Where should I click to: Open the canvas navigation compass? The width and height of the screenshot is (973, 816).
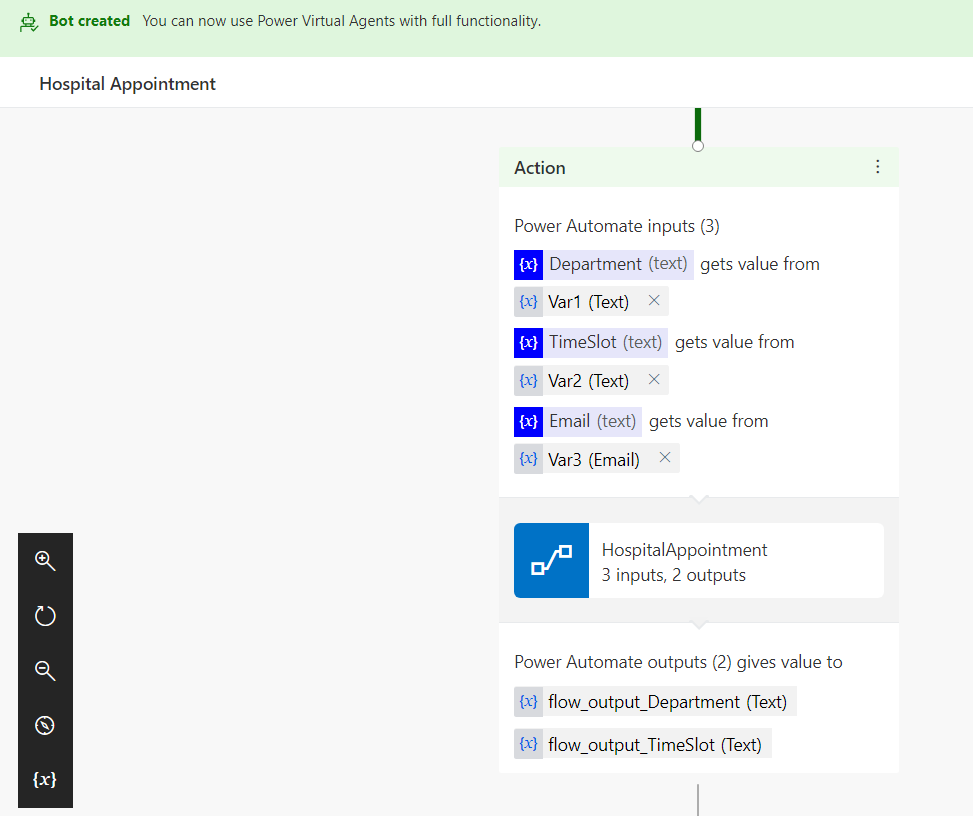(x=45, y=725)
